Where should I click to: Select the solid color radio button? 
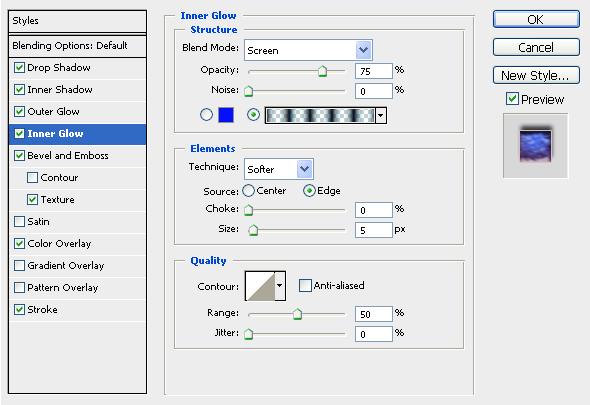(206, 114)
